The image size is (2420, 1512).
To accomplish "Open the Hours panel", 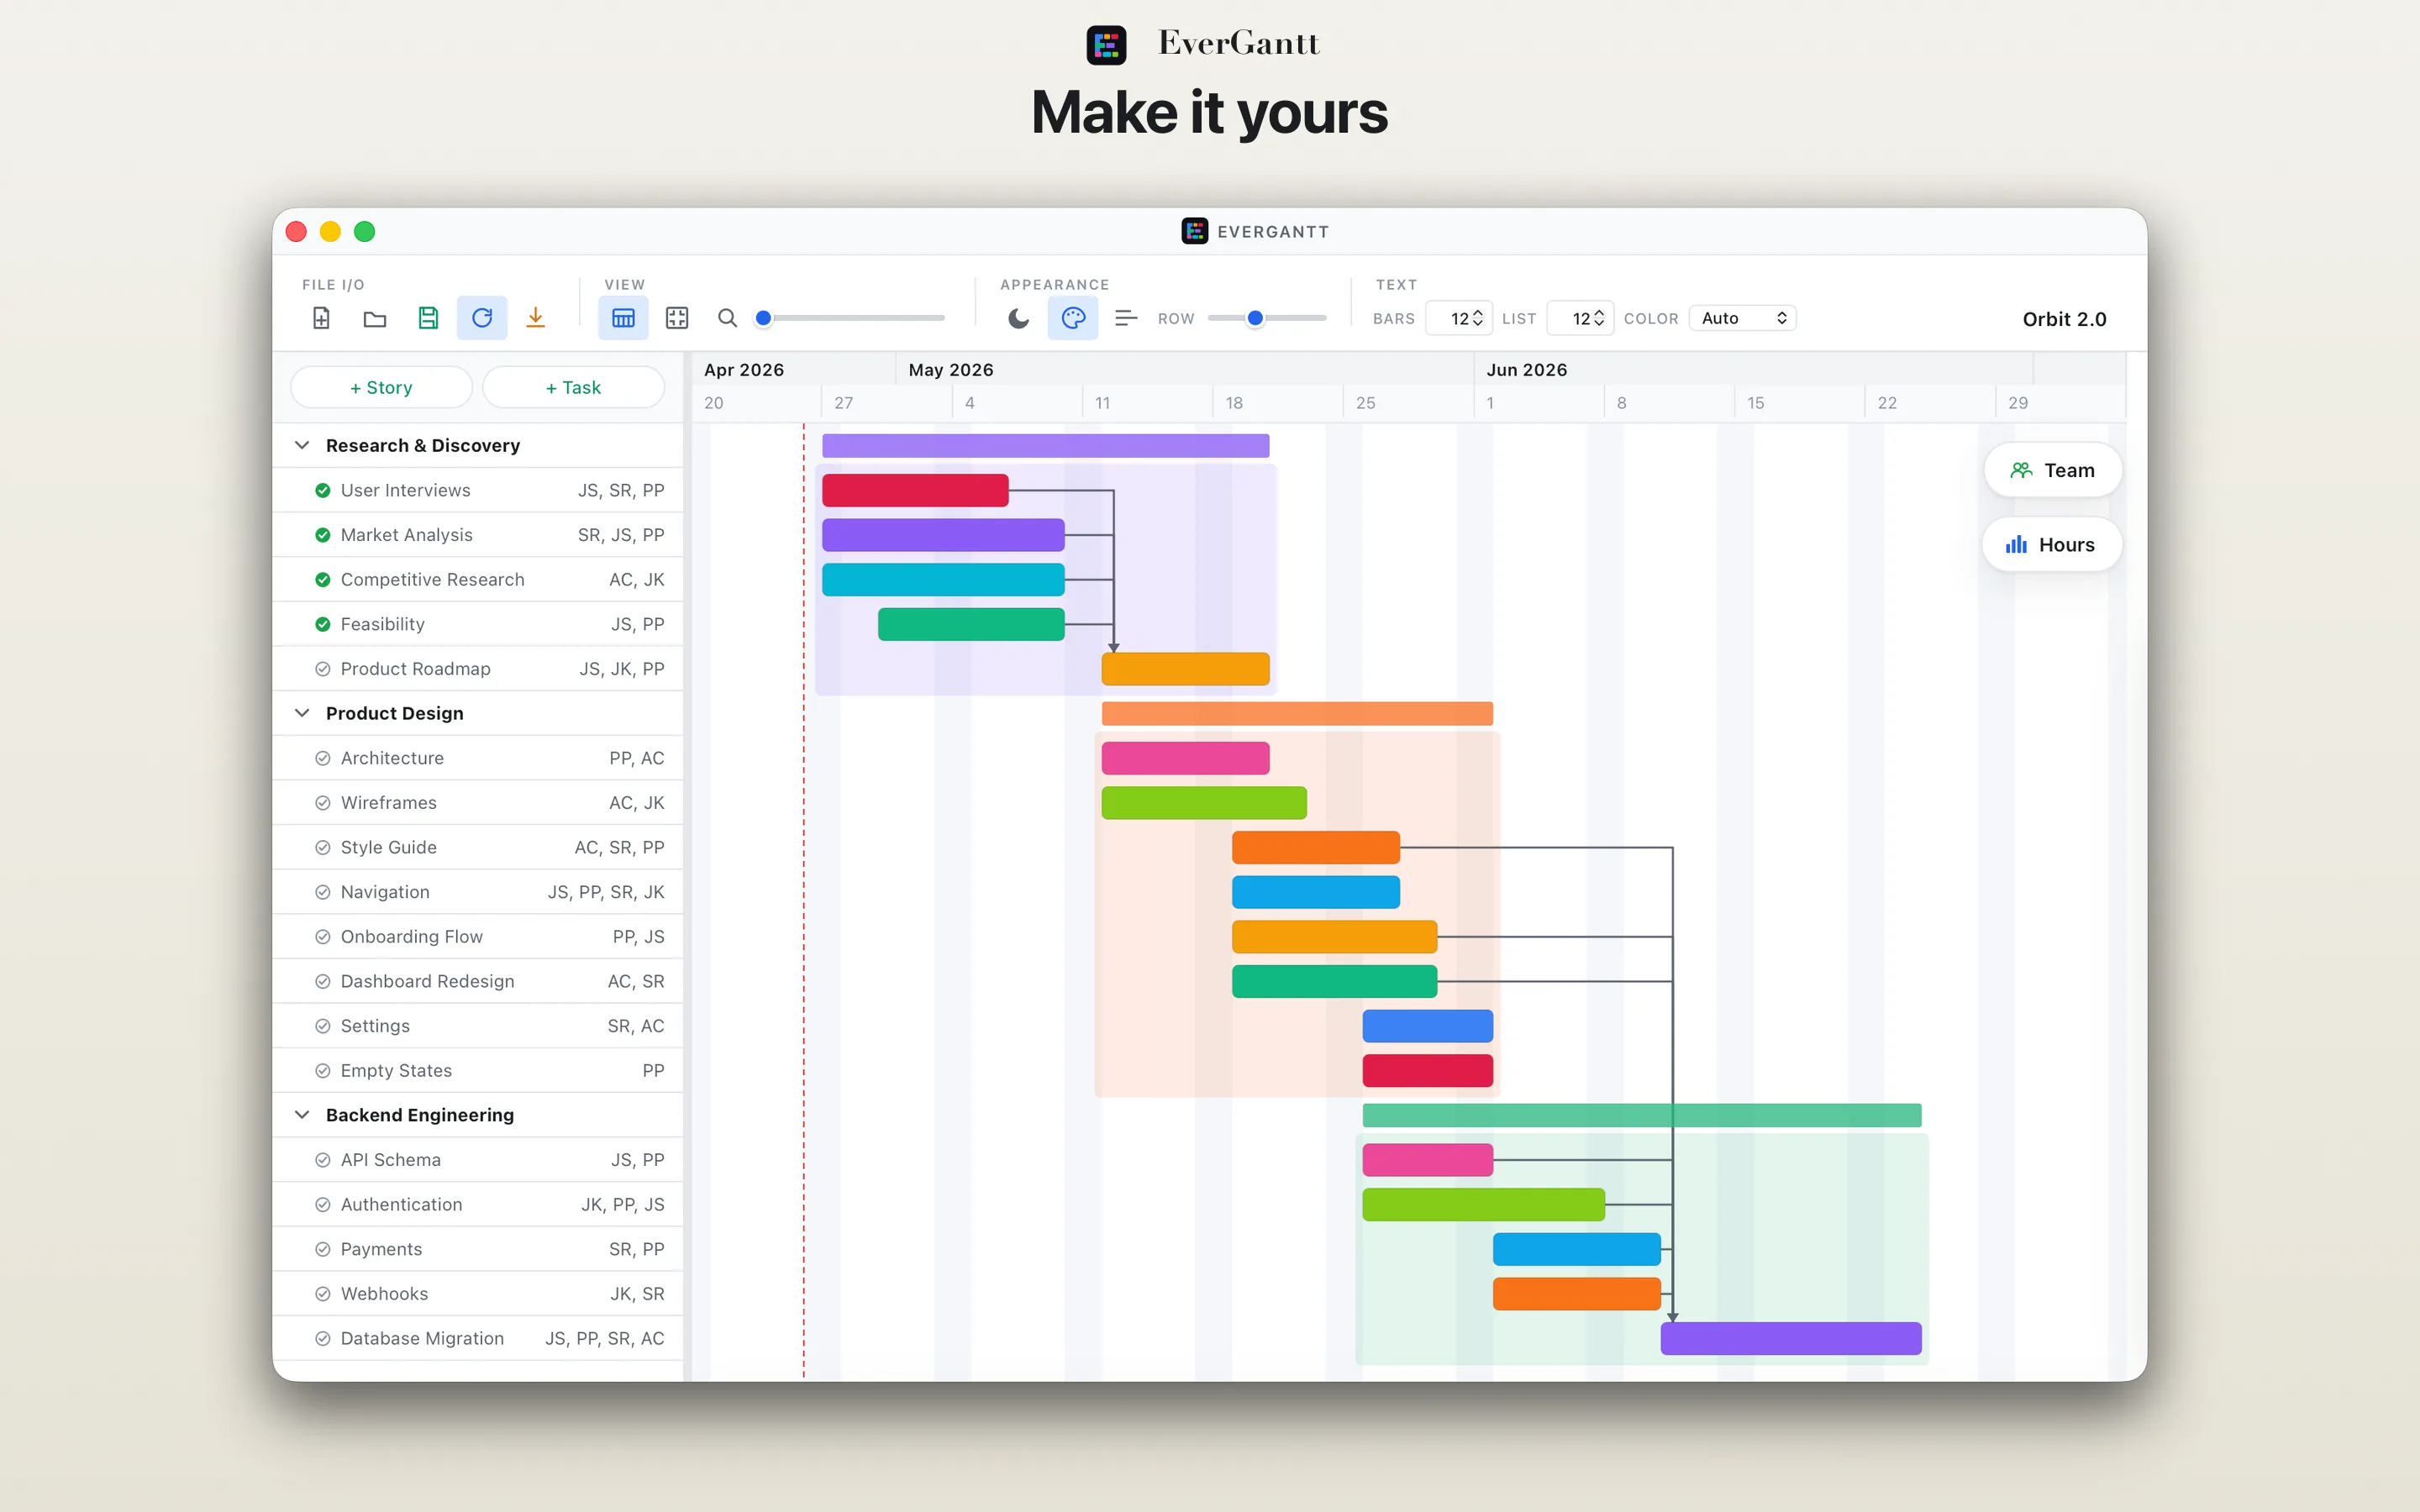I will pyautogui.click(x=2050, y=545).
